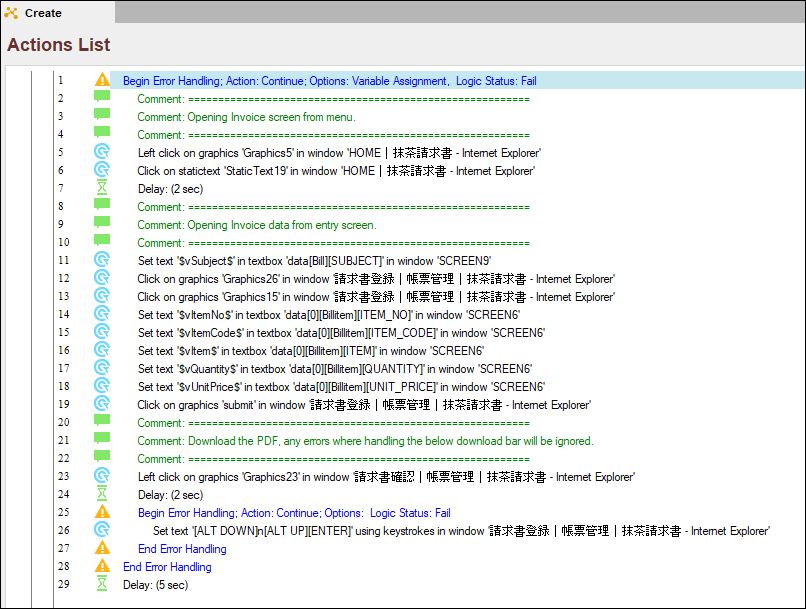Click comment icon on line 9
Screen dimensions: 806x609
point(102,225)
